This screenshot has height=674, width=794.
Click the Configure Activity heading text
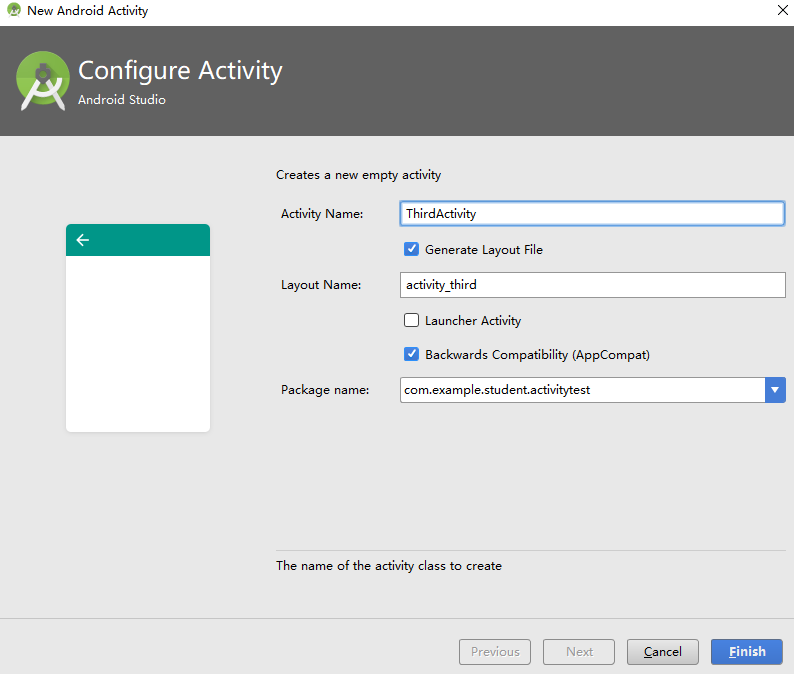(180, 71)
